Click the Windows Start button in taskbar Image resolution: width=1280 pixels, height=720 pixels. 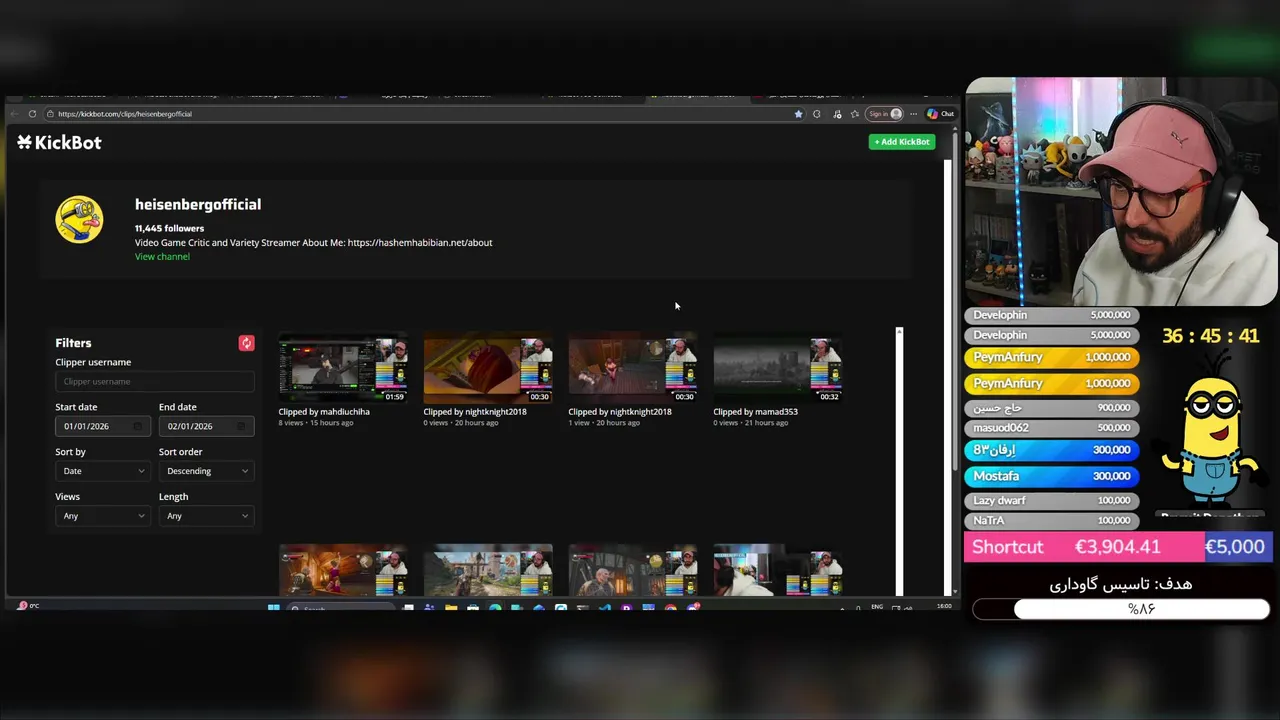(x=273, y=607)
